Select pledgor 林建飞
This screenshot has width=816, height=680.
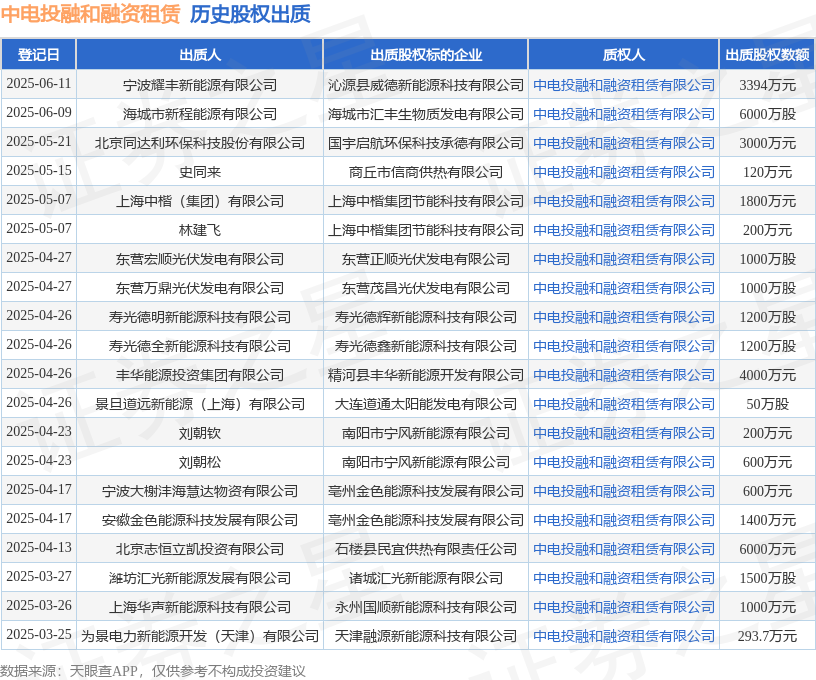(200, 230)
